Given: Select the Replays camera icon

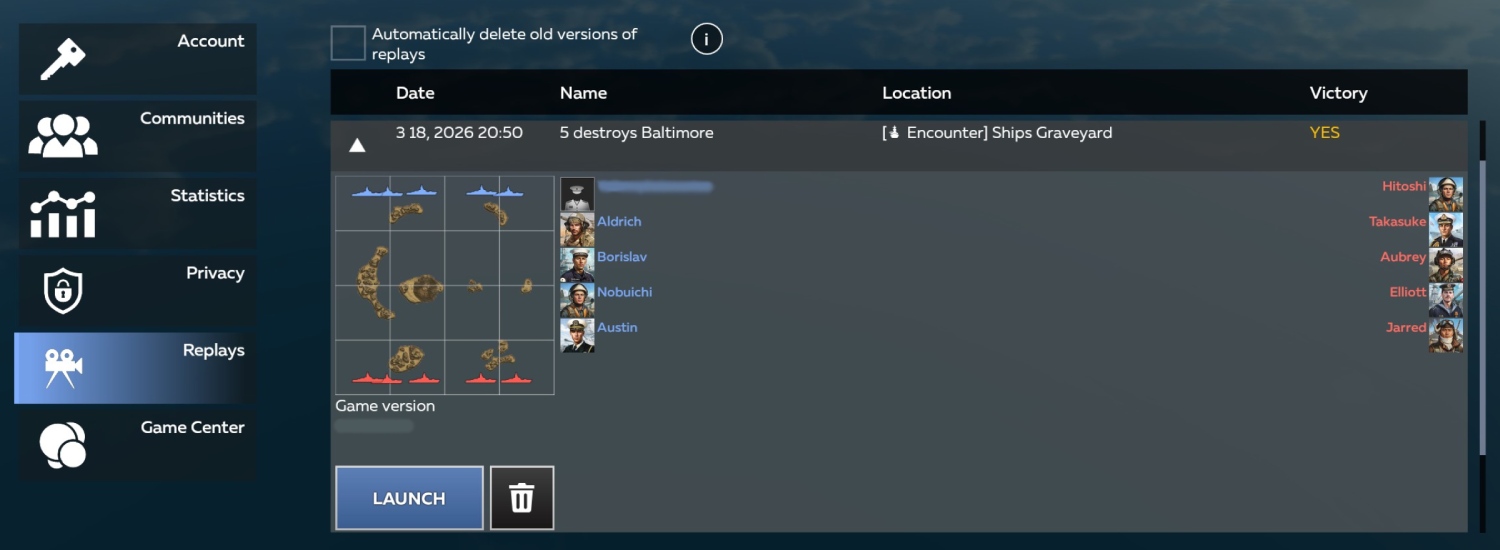Looking at the screenshot, I should [x=62, y=368].
